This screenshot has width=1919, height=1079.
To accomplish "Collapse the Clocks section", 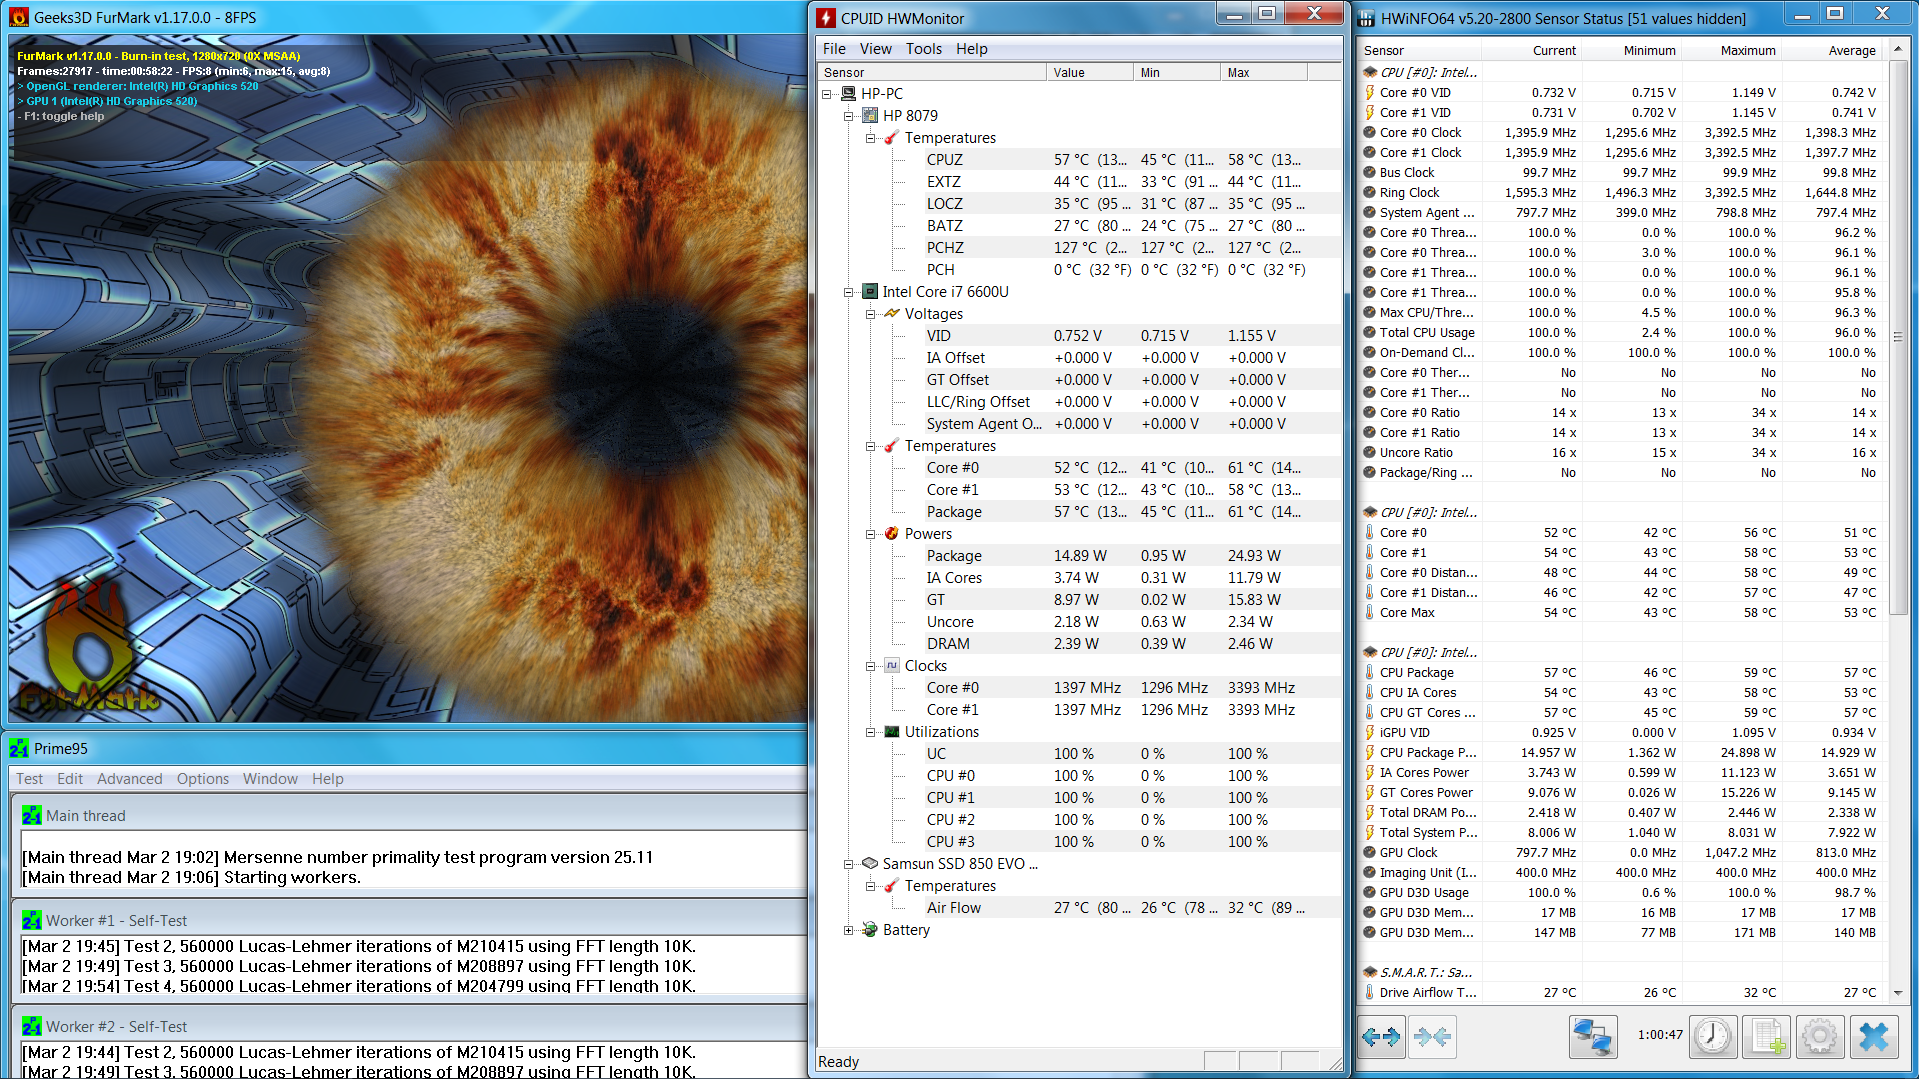I will (871, 666).
